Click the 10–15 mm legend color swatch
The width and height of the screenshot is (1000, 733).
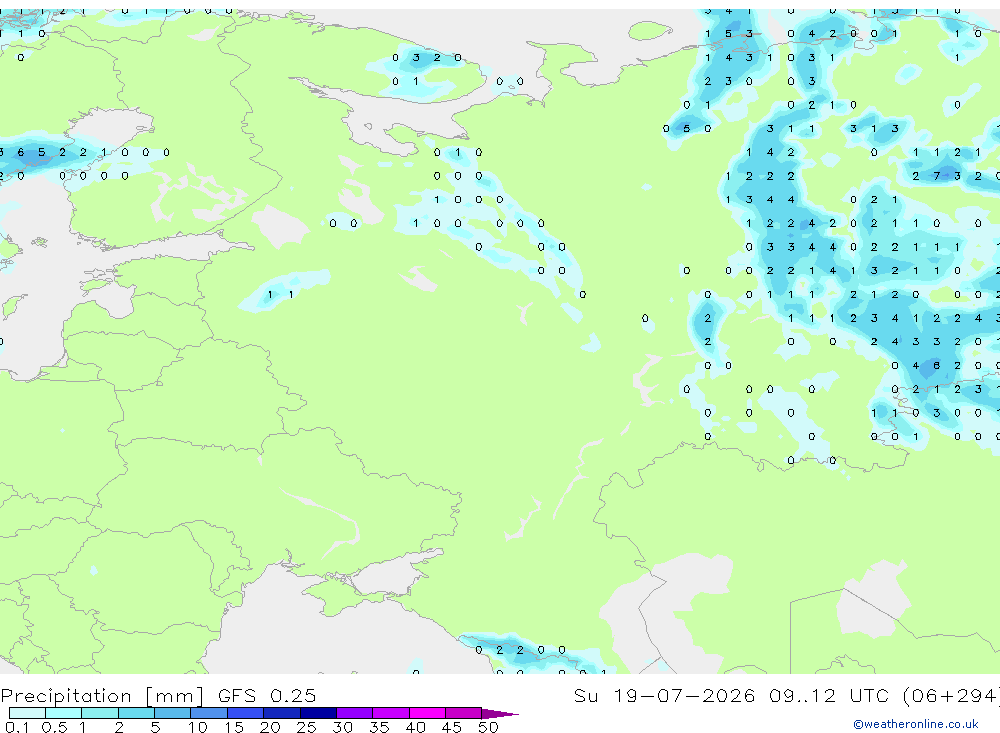click(x=209, y=713)
